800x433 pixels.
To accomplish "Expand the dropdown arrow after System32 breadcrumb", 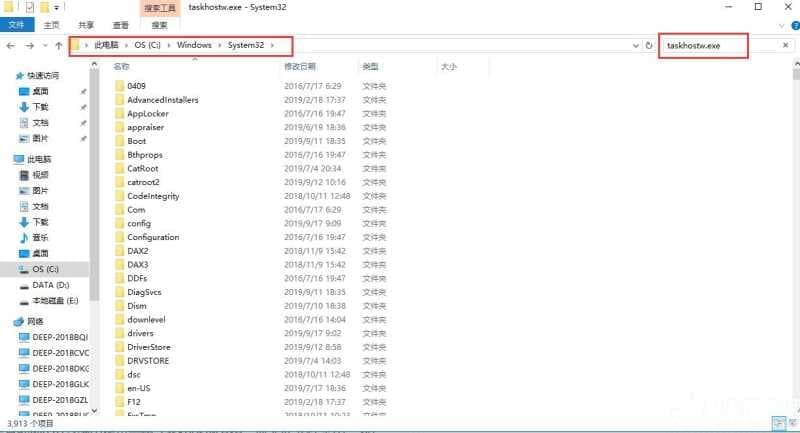I will [x=272, y=45].
